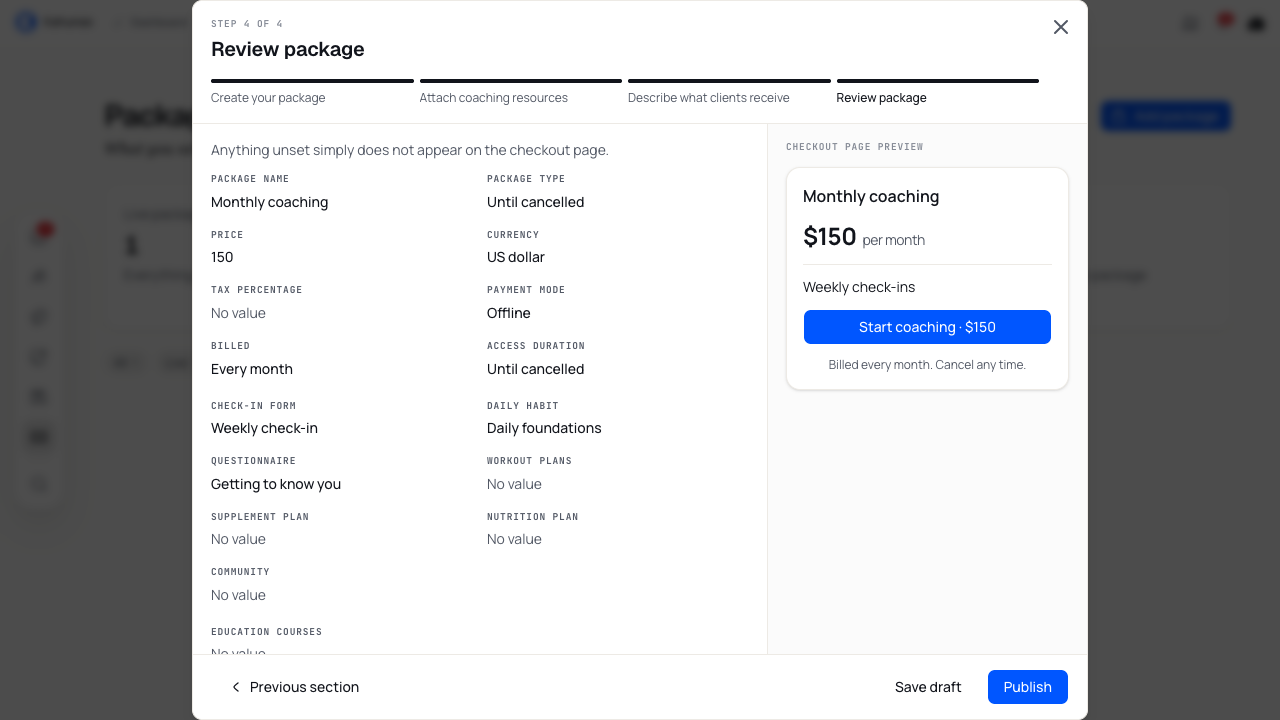1280x720 pixels.
Task: Click the blue button behind the dialog
Action: click(x=1165, y=116)
